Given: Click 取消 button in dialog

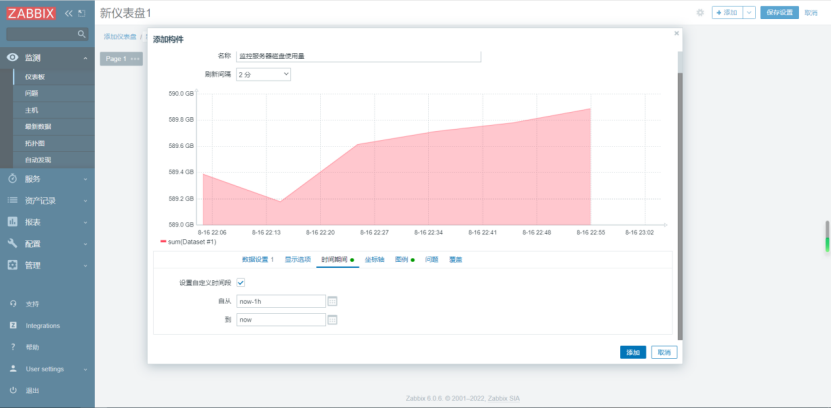Looking at the screenshot, I should (x=664, y=352).
